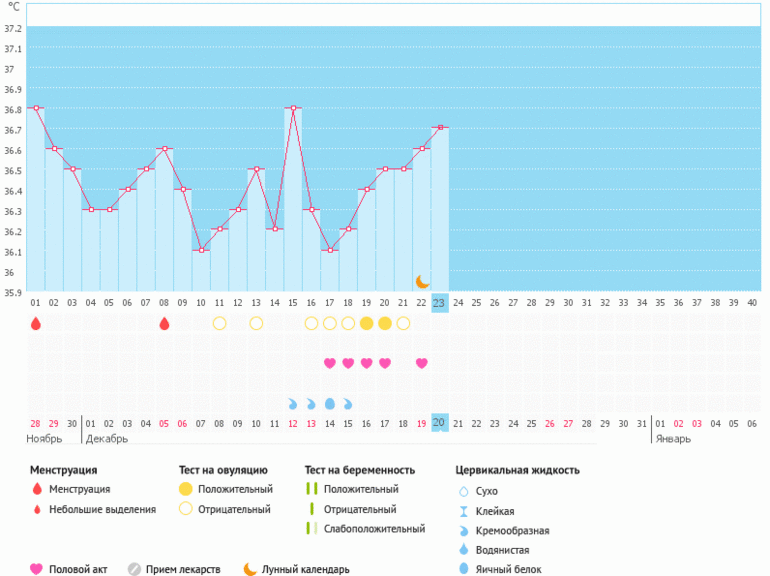Click the 36.1 temperature point on day 10
The width and height of the screenshot is (770, 576).
(x=202, y=250)
